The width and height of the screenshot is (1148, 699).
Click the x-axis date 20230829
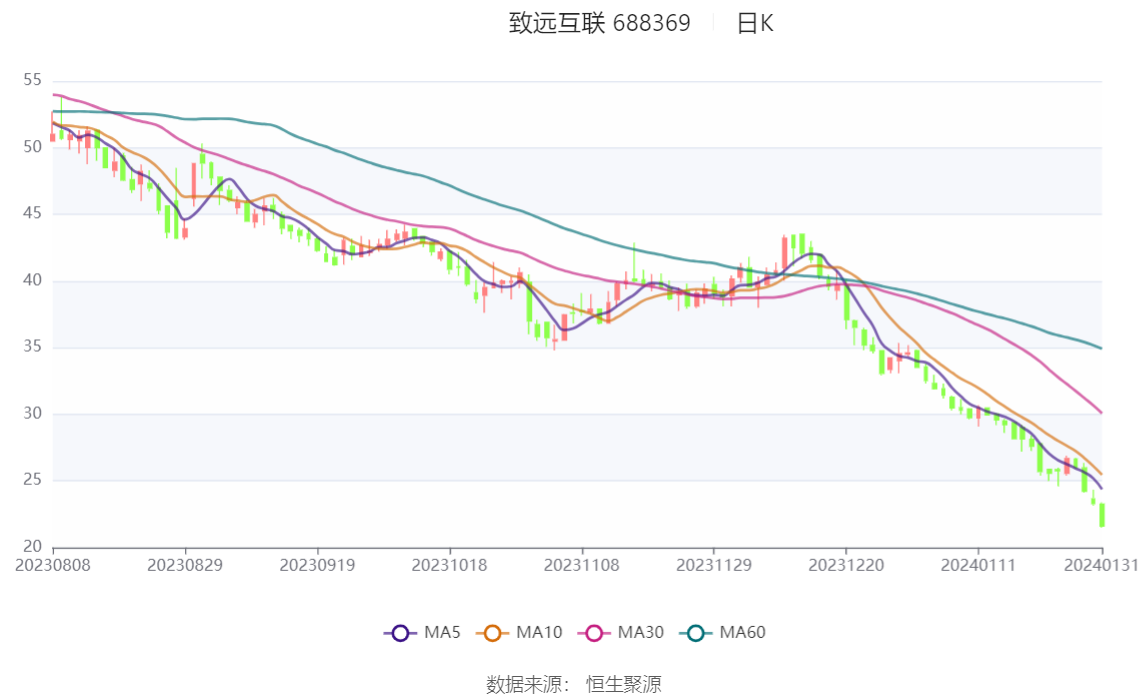(x=185, y=566)
